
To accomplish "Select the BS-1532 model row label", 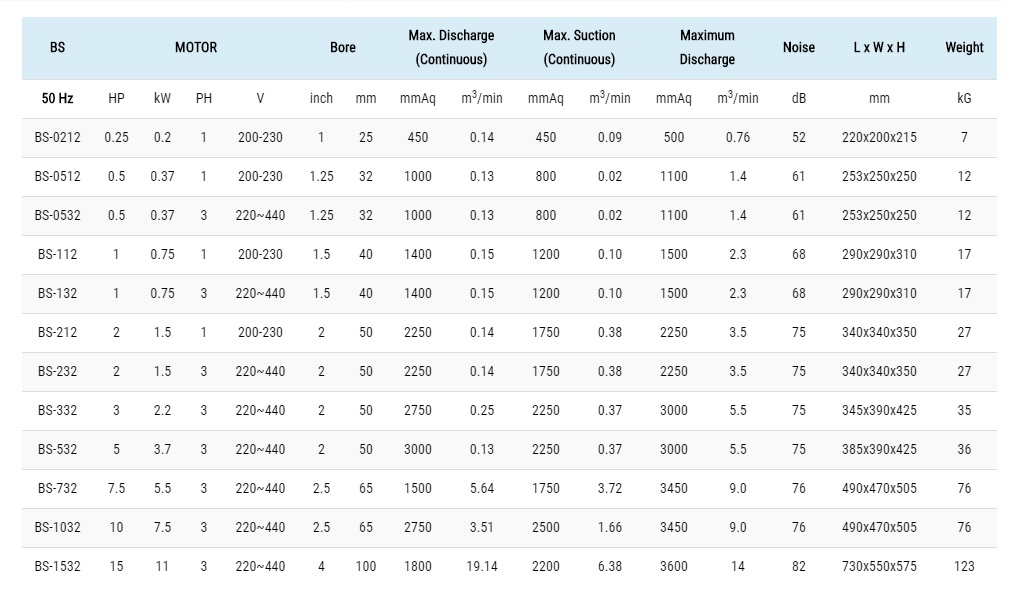I will (x=57, y=566).
